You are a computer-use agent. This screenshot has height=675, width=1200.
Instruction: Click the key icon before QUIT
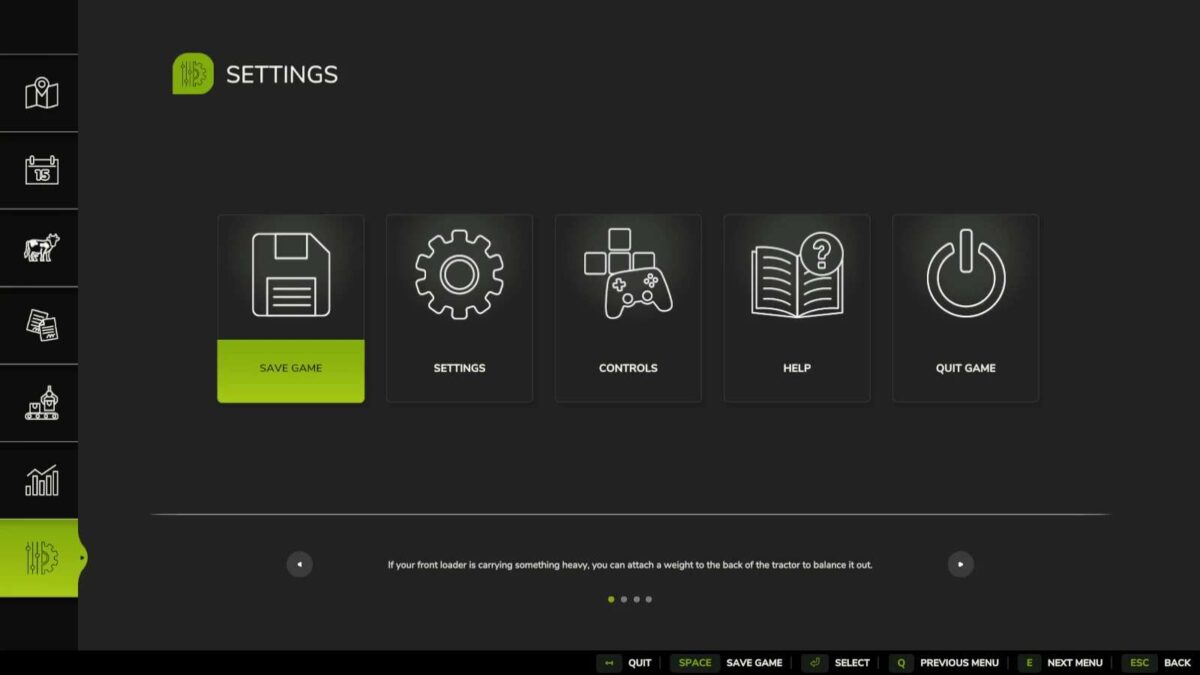point(609,663)
